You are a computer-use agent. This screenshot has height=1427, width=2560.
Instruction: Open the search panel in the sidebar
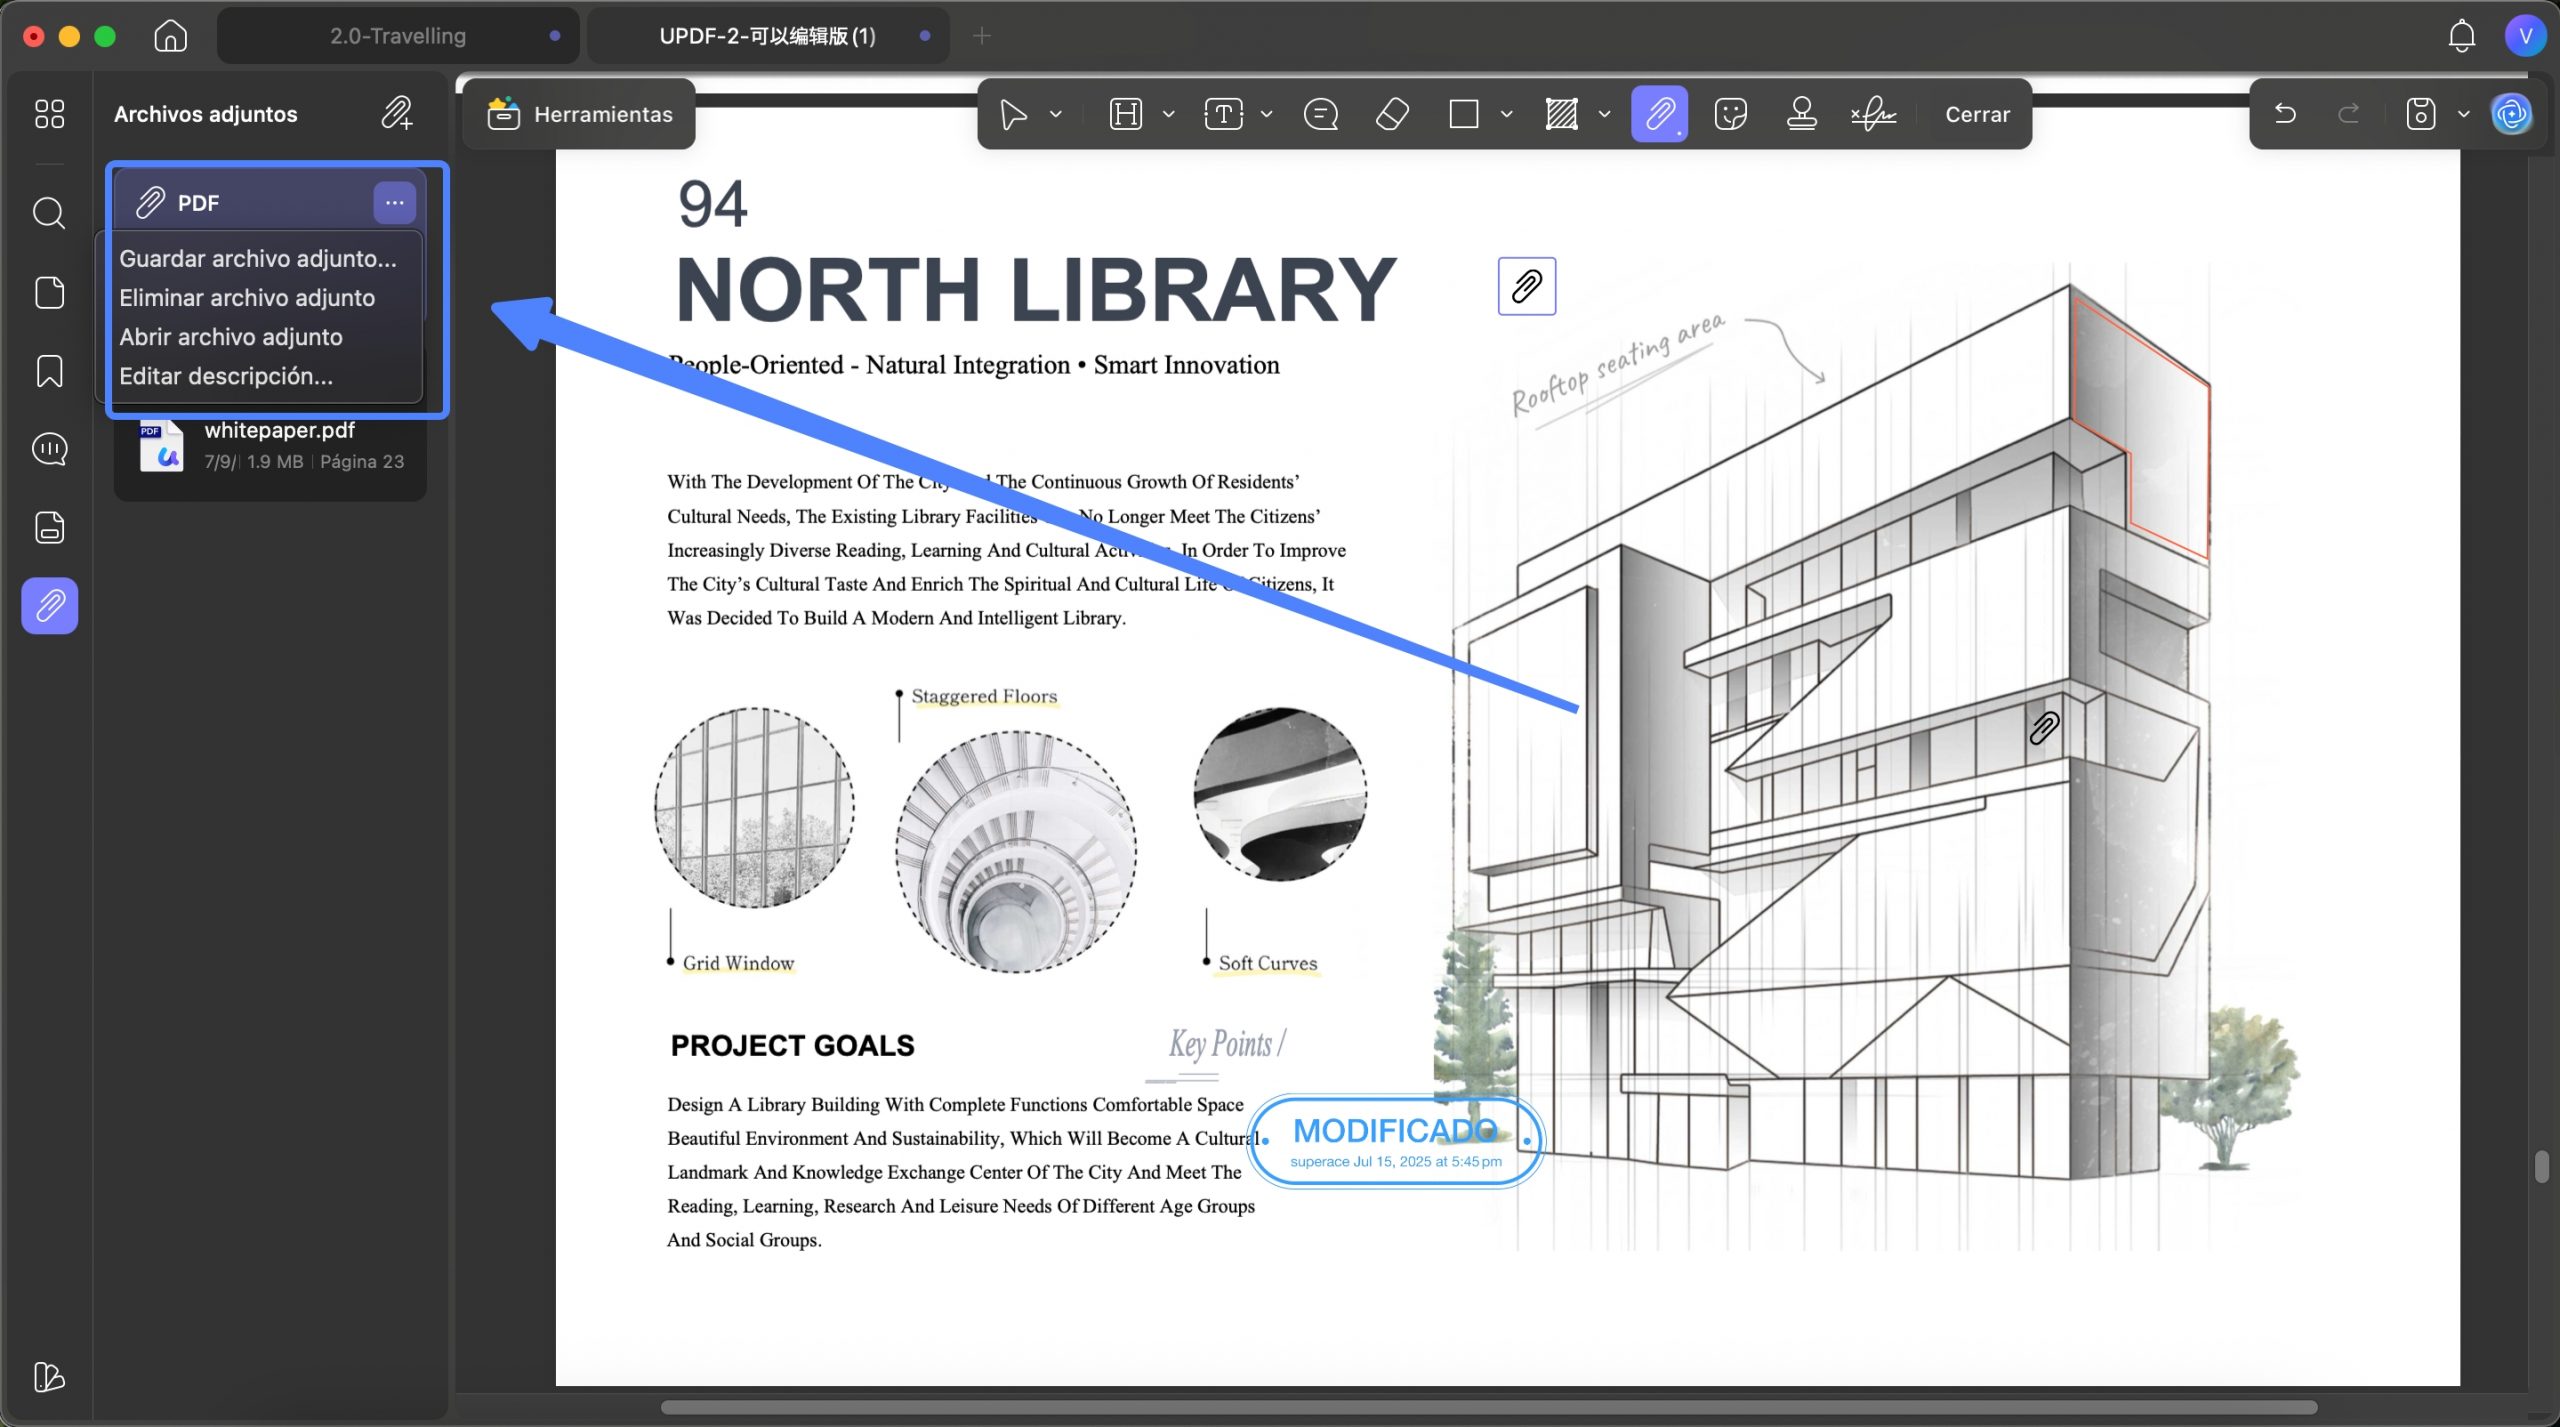(x=49, y=213)
